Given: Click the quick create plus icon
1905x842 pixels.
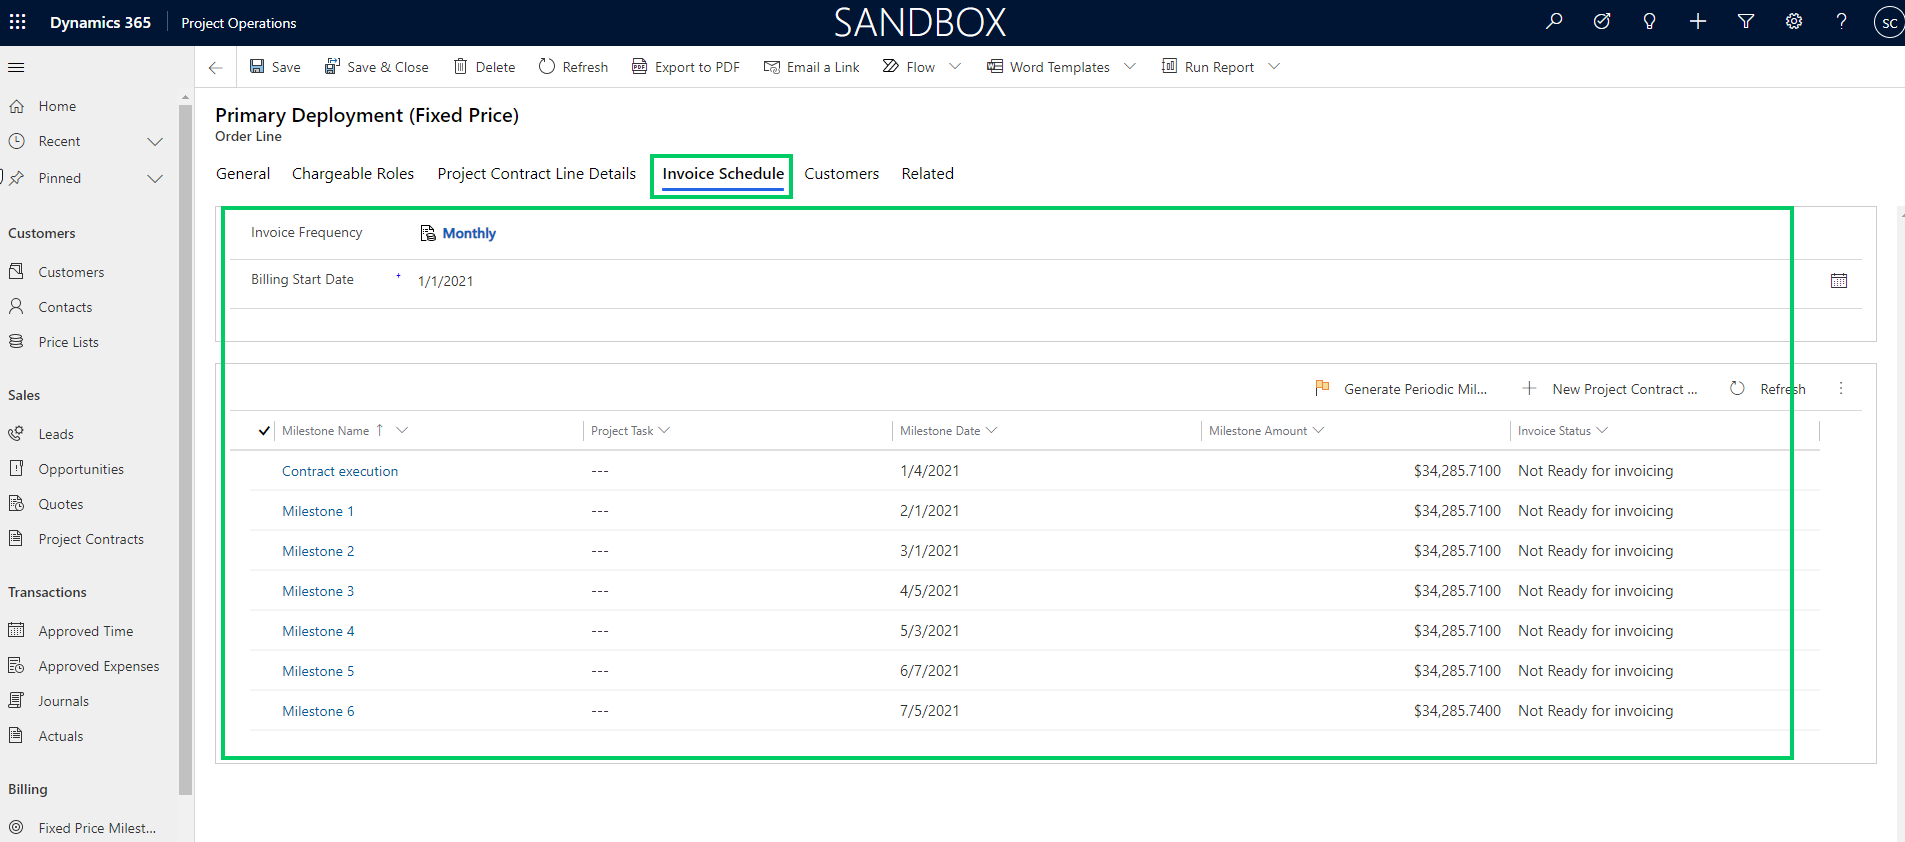Looking at the screenshot, I should tap(1698, 21).
